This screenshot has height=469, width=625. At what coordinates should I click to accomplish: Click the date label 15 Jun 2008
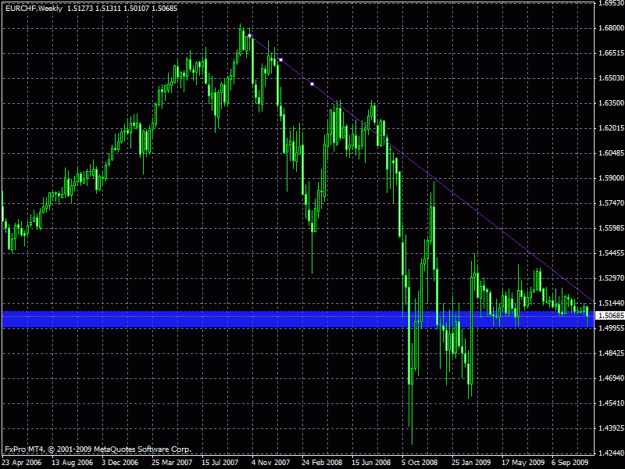(371, 462)
